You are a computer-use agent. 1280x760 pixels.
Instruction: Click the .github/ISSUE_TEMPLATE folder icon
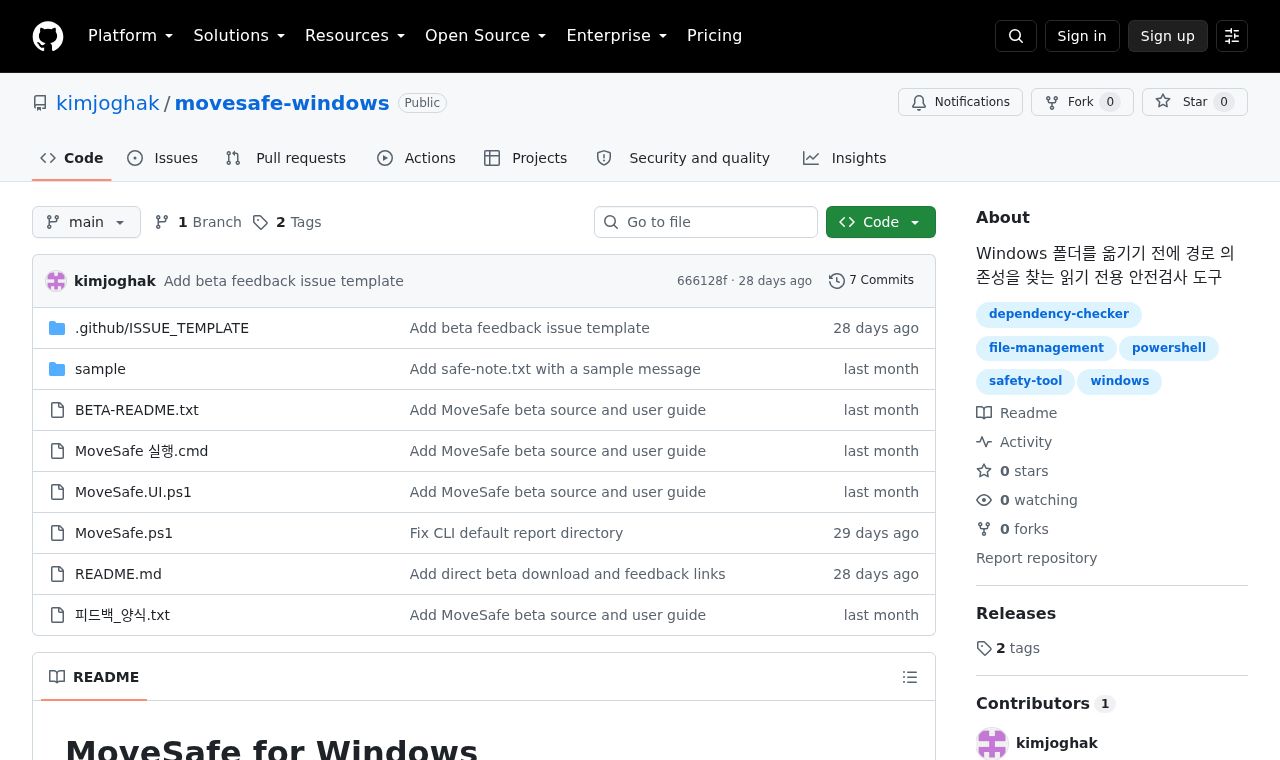click(57, 328)
